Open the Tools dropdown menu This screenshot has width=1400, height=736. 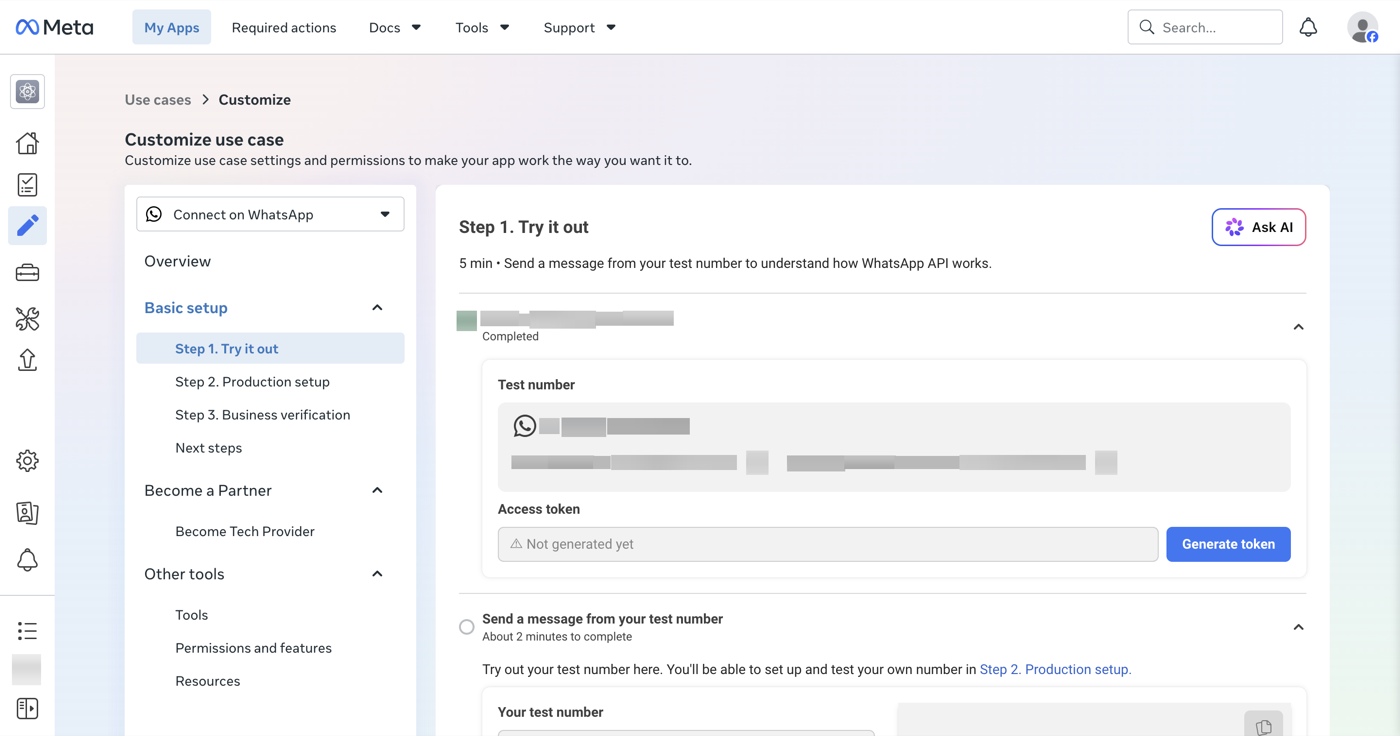pyautogui.click(x=482, y=27)
